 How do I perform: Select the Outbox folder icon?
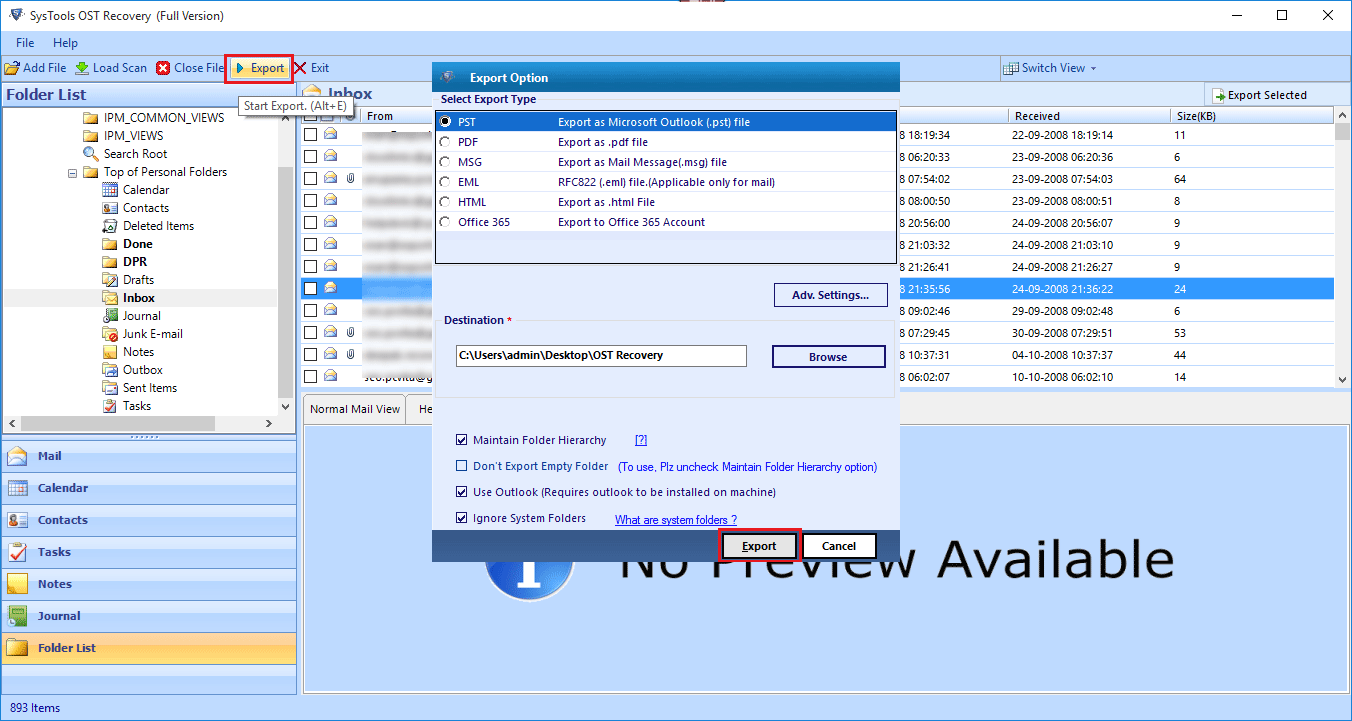(110, 370)
